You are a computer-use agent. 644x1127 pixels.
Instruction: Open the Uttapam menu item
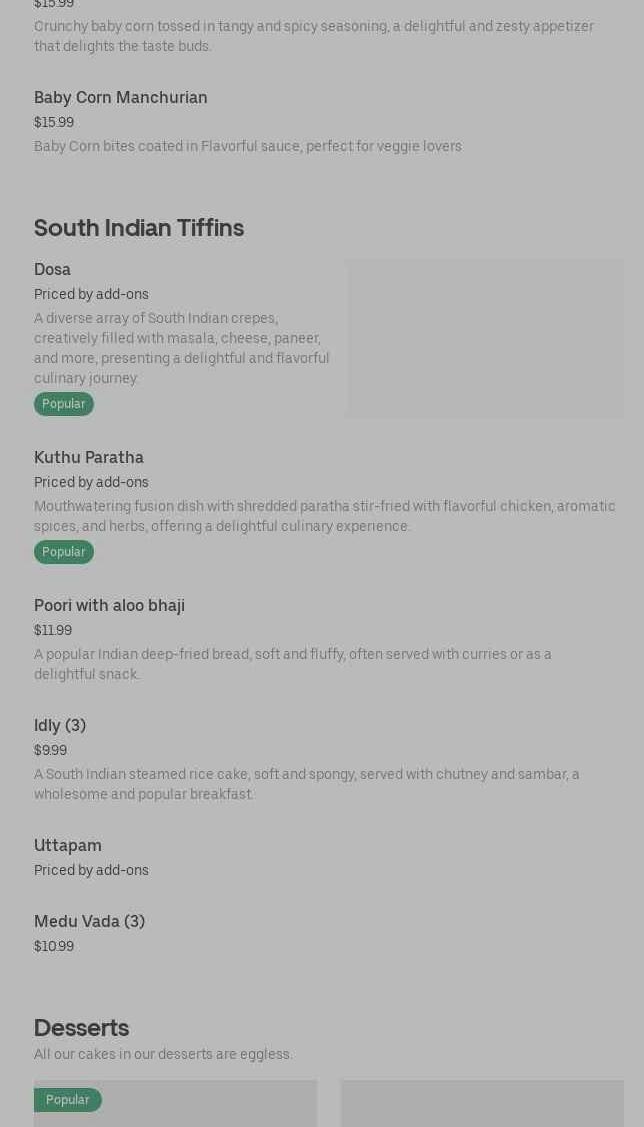[x=68, y=845]
